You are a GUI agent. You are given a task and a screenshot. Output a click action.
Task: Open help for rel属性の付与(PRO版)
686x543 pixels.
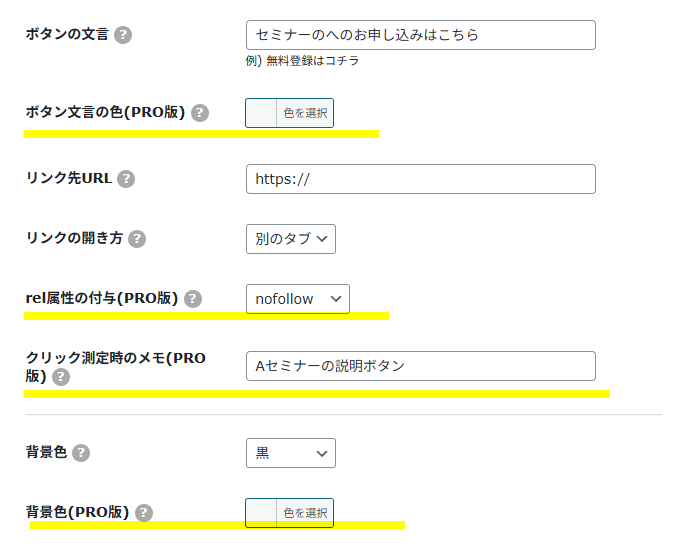(x=192, y=299)
